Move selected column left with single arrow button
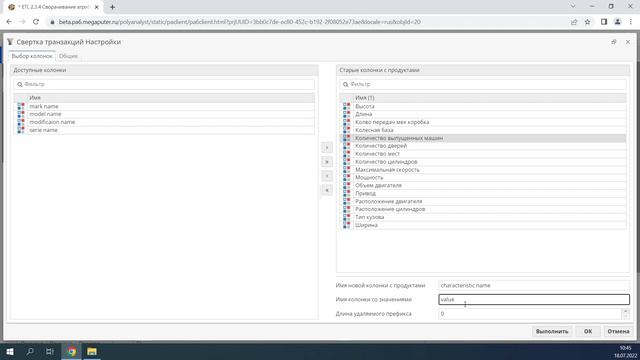Image resolution: width=640 pixels, height=360 pixels. click(327, 176)
